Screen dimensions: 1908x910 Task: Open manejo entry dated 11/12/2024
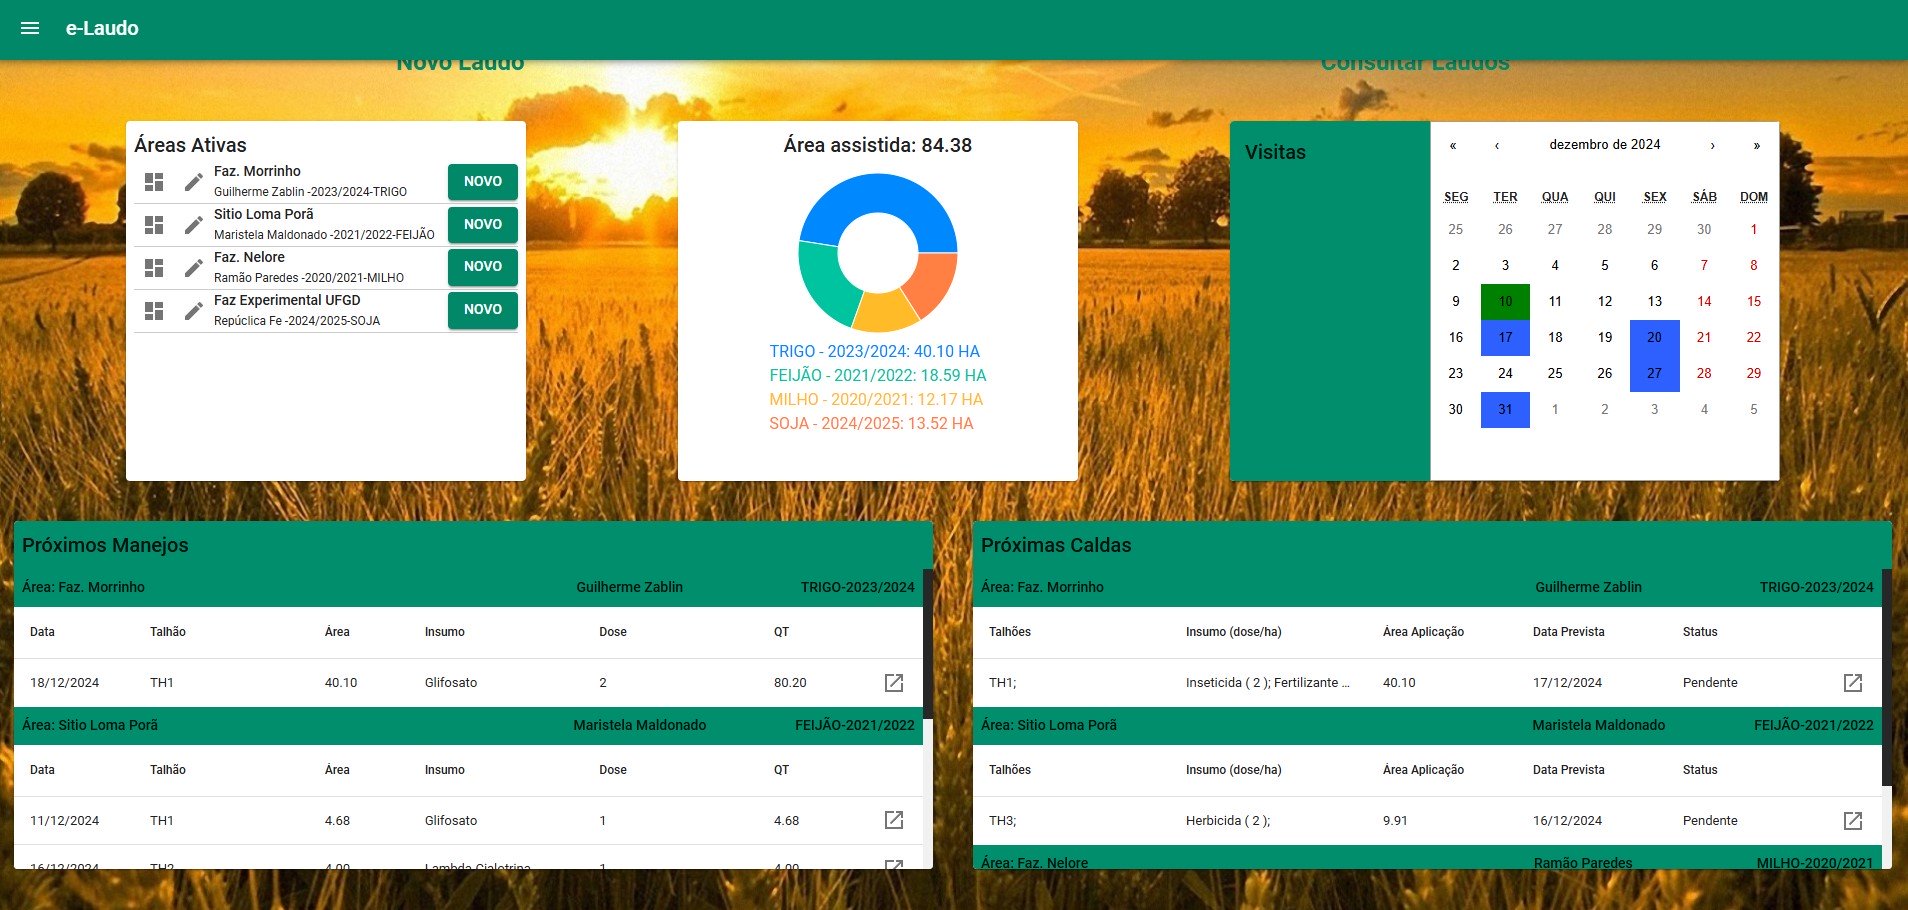click(893, 821)
